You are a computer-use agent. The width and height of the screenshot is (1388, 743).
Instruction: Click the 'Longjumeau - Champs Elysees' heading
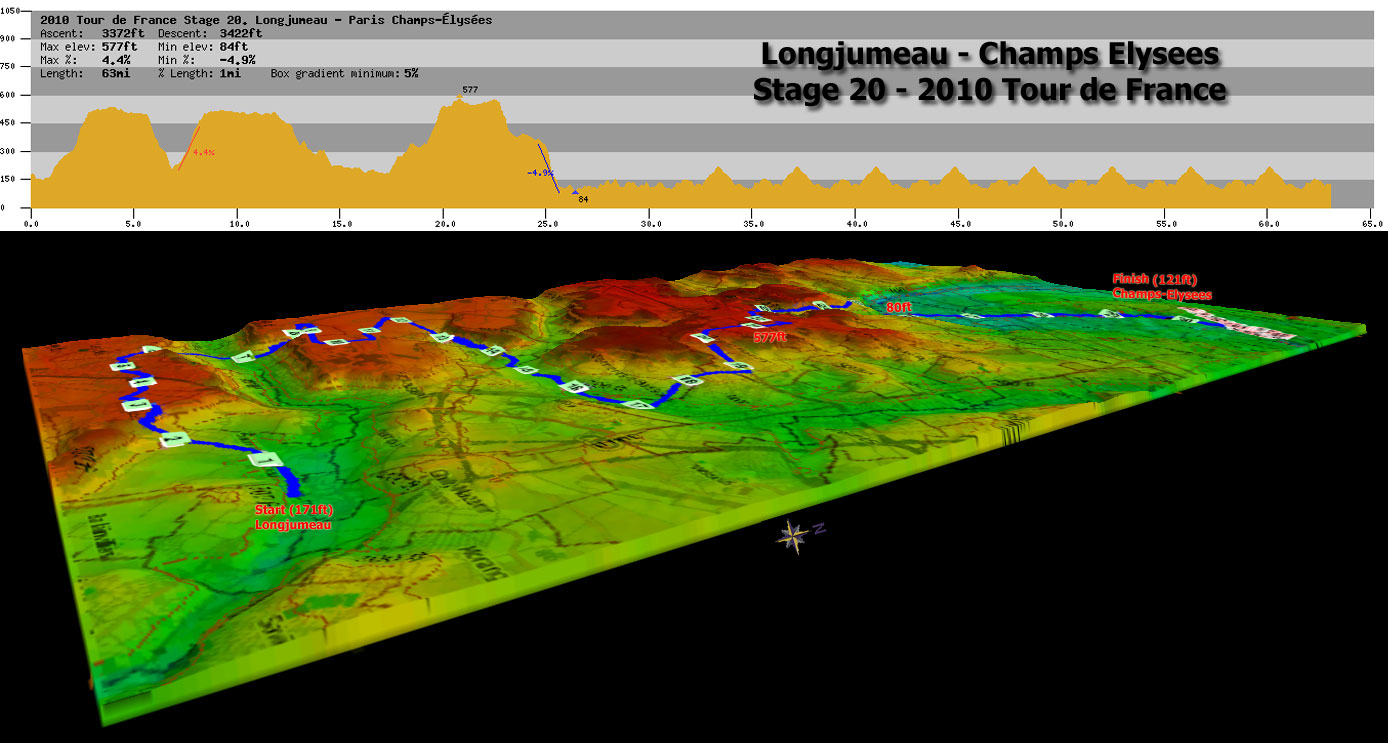click(989, 53)
